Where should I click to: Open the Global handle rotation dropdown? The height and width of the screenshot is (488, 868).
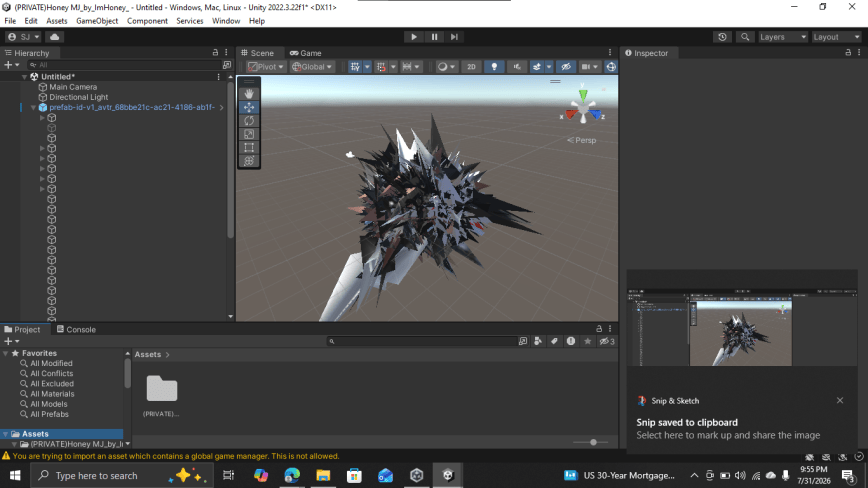pos(312,66)
